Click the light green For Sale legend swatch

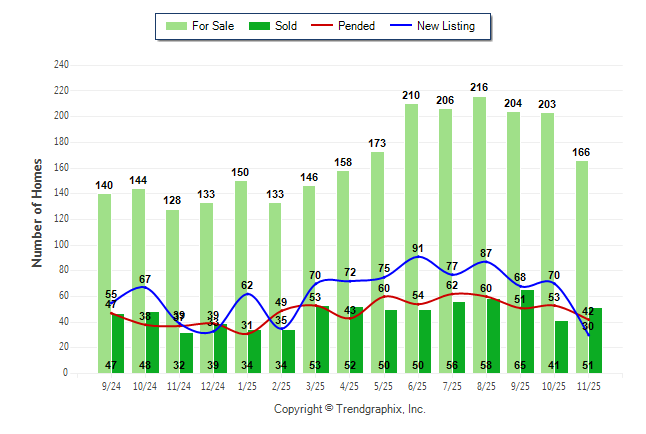175,26
